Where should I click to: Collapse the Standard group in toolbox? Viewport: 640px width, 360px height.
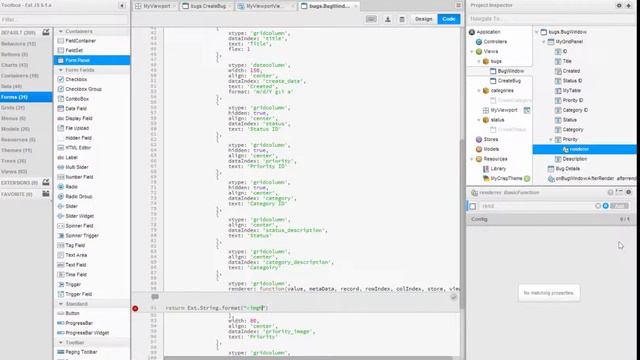pyautogui.click(x=61, y=304)
